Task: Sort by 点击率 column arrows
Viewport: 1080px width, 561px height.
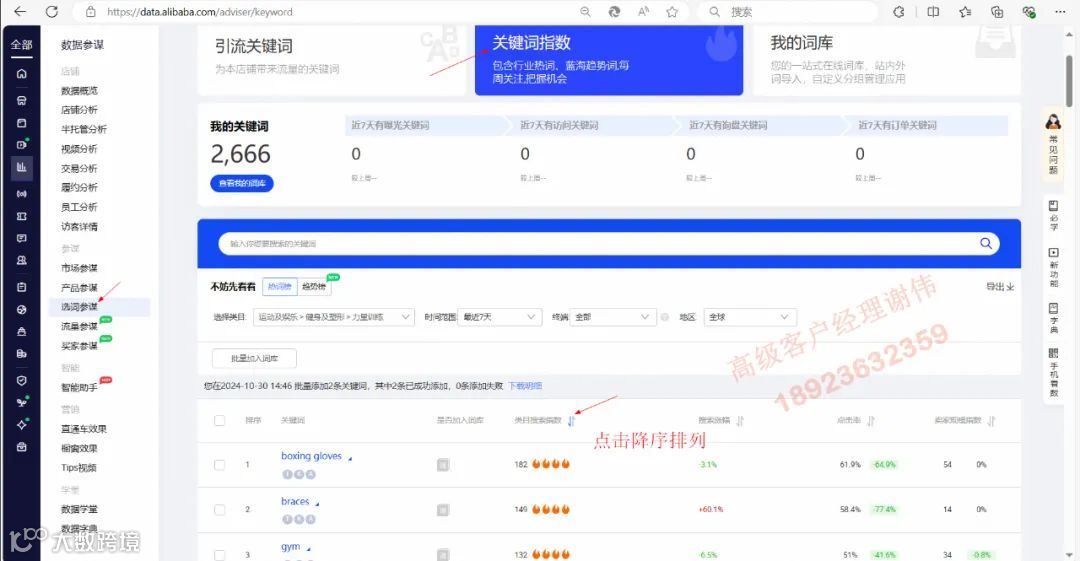Action: 871,420
